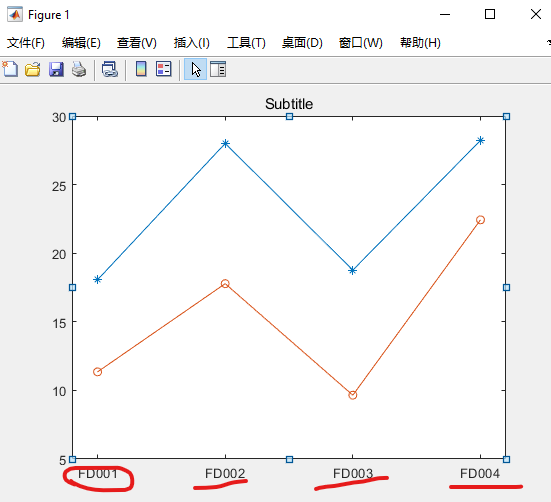Maximize the Figure 1 window

pyautogui.click(x=490, y=14)
